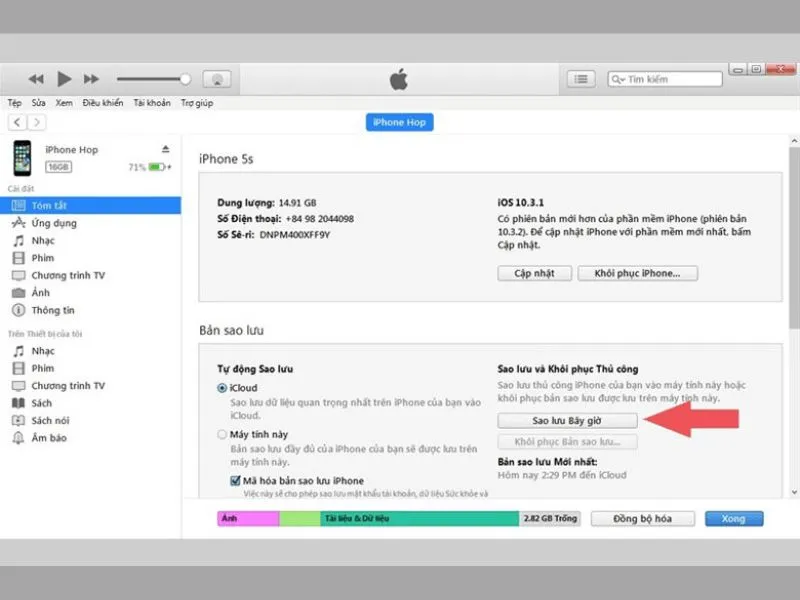Click Nhạc icon under Trên Thiết bị
Image resolution: width=800 pixels, height=600 pixels.
[18, 351]
